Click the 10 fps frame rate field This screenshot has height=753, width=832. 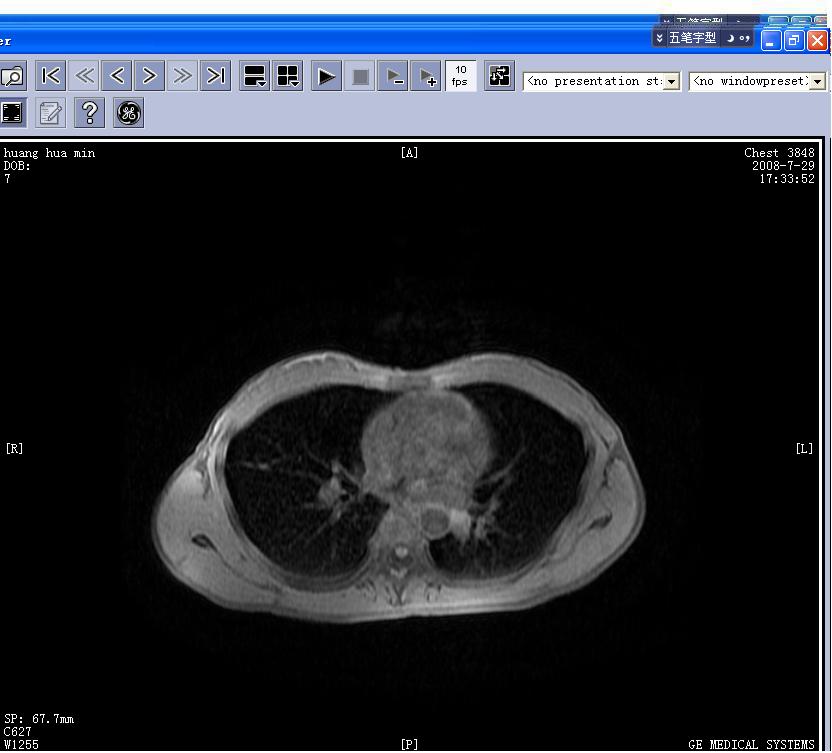click(x=460, y=76)
